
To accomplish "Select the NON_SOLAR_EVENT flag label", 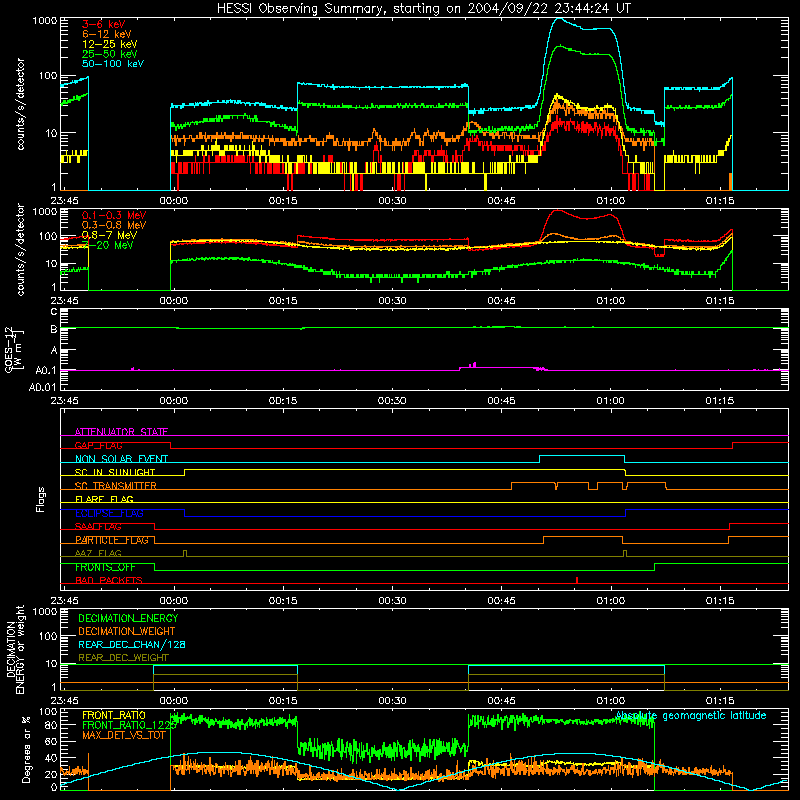I will pyautogui.click(x=121, y=459).
